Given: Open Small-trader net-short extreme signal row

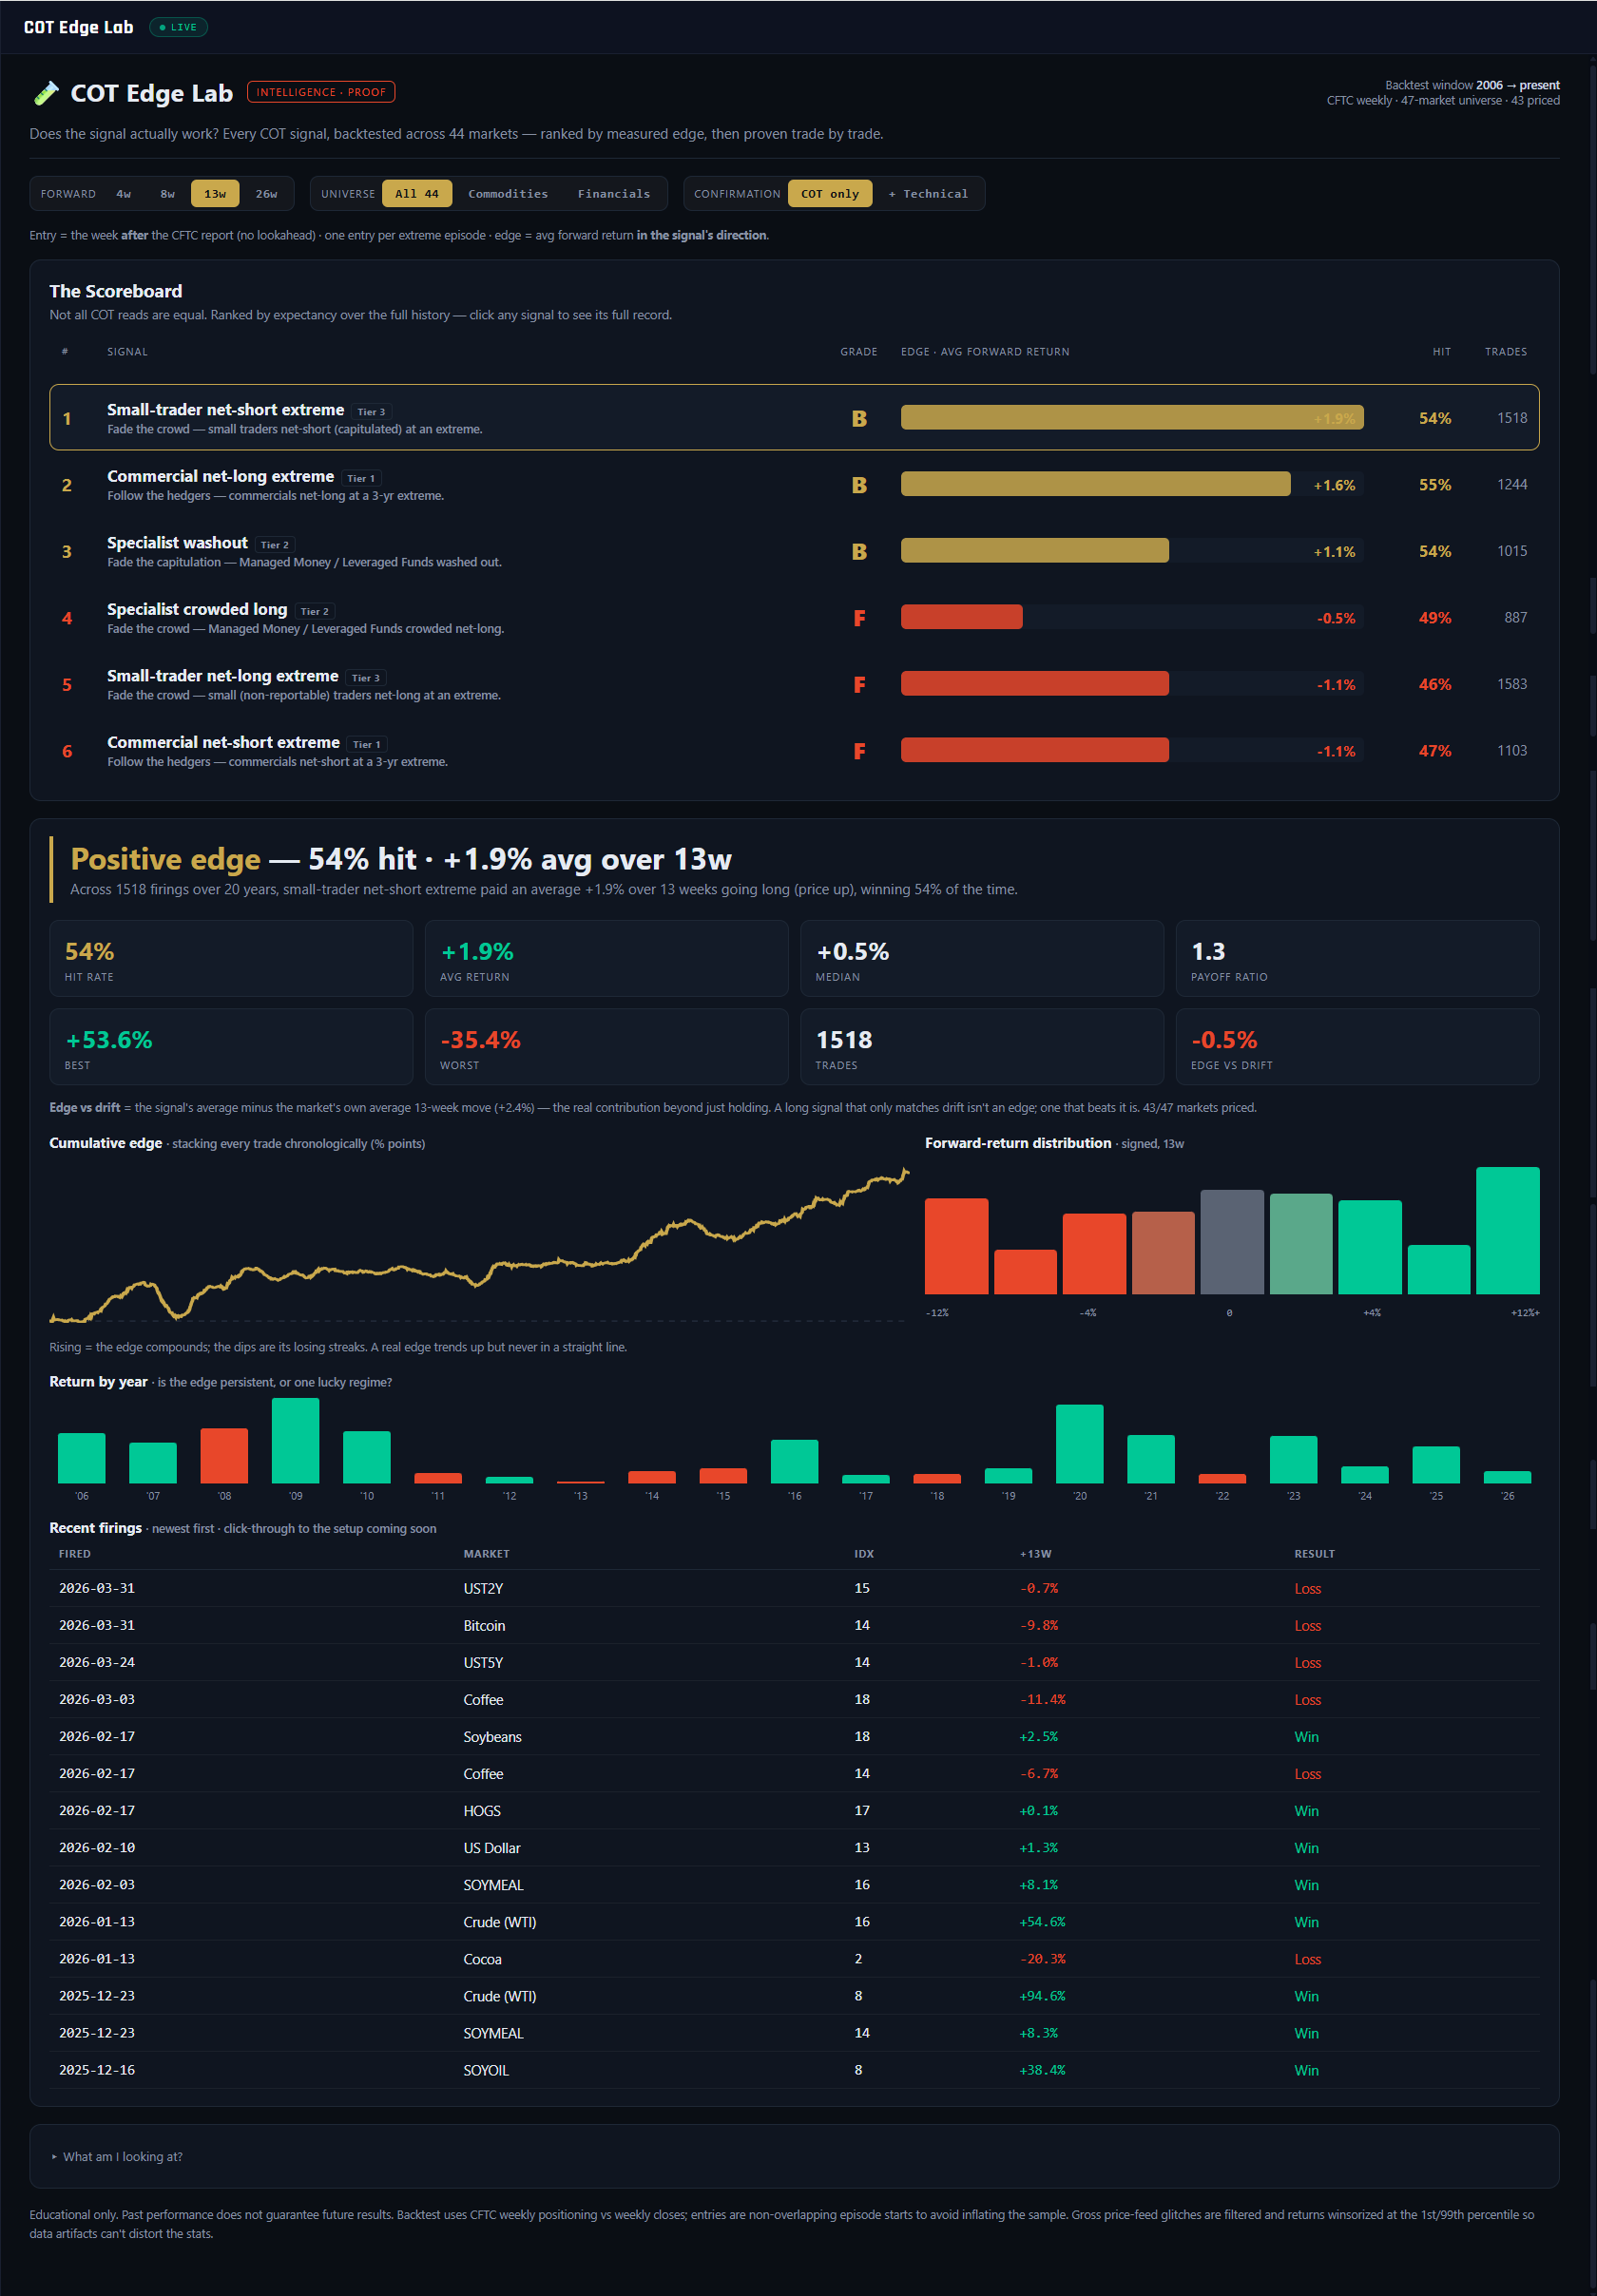Looking at the screenshot, I should 794,418.
